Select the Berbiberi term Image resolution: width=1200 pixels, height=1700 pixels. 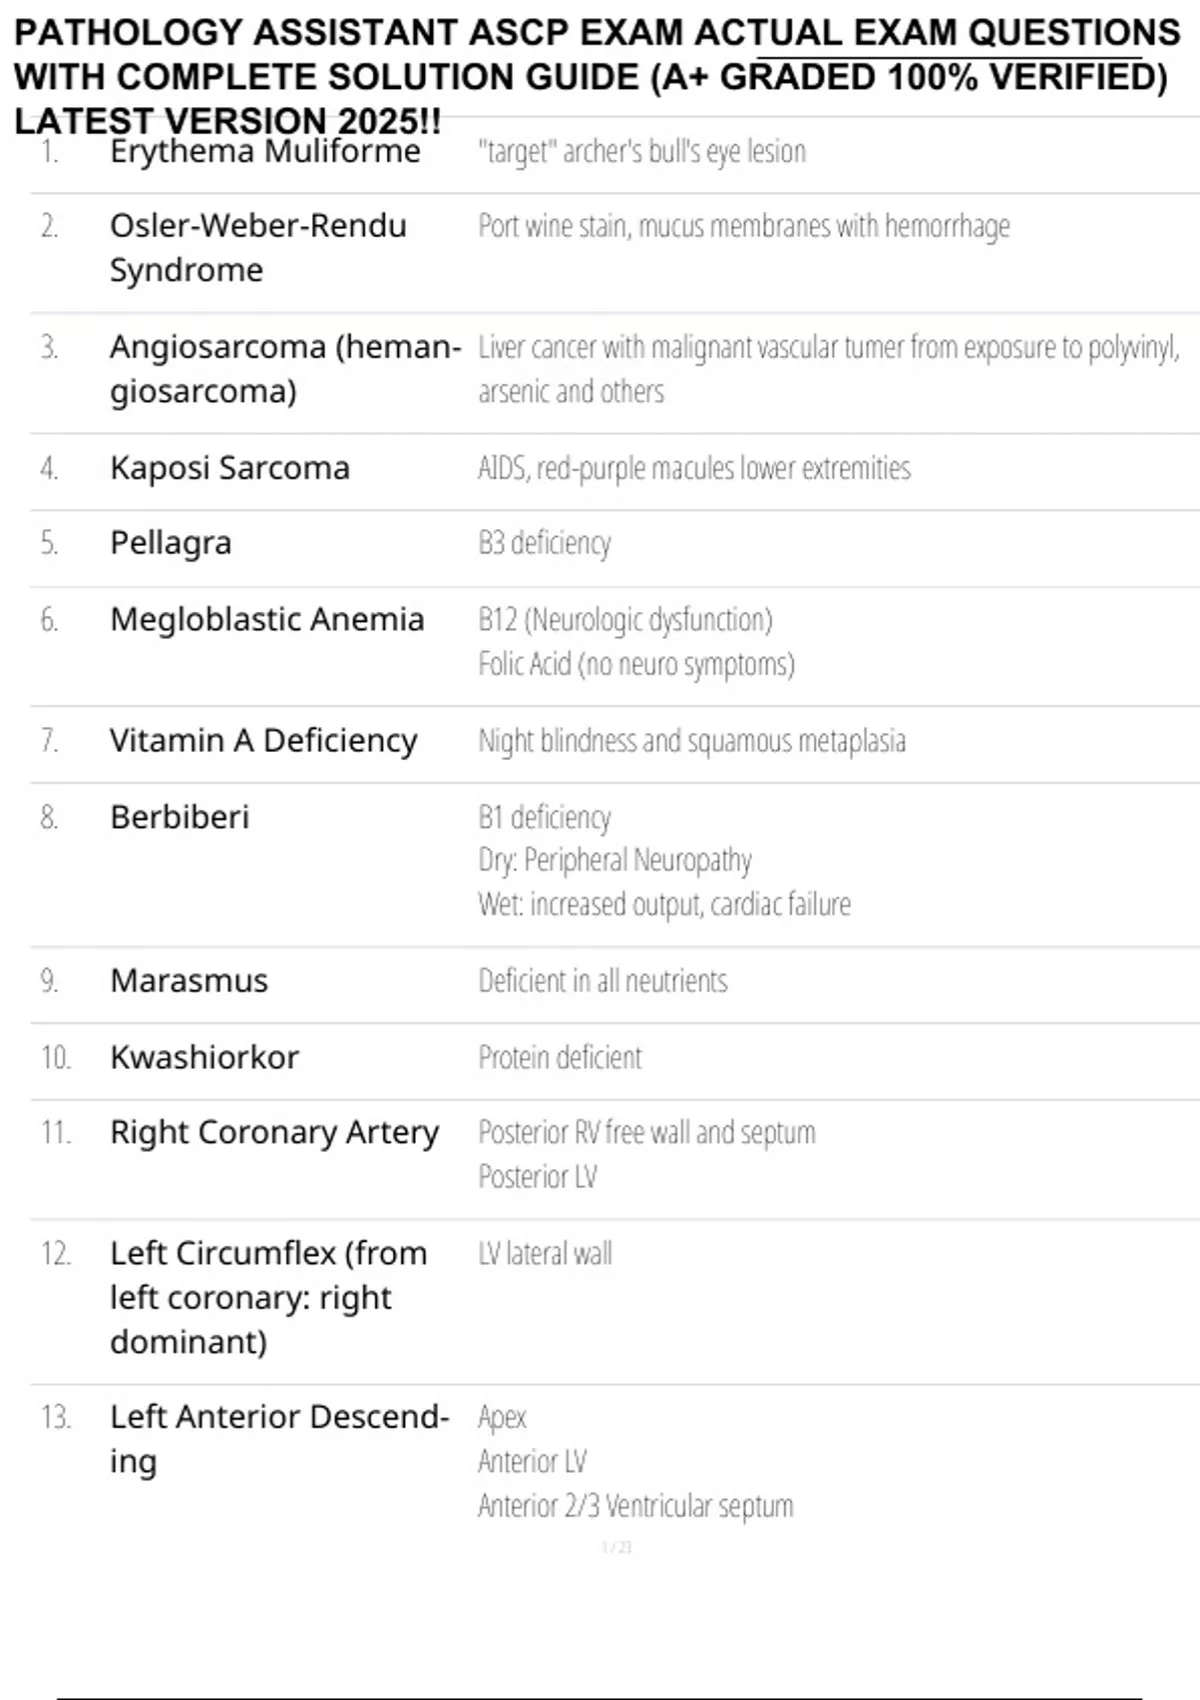(180, 817)
